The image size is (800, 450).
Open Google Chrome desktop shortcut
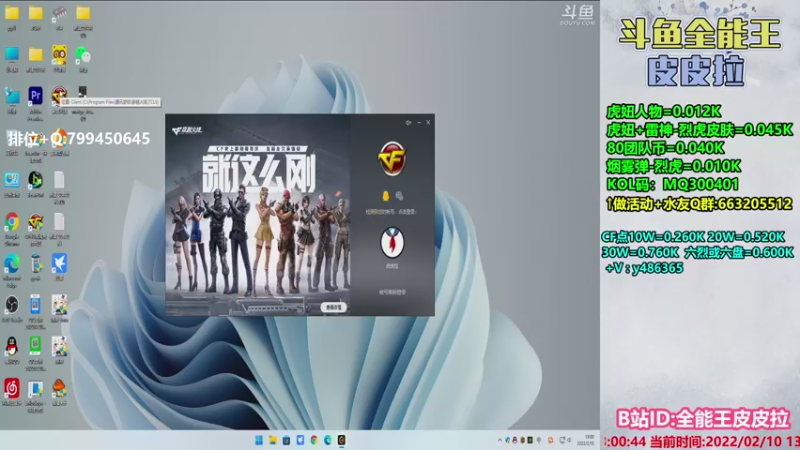12,229
